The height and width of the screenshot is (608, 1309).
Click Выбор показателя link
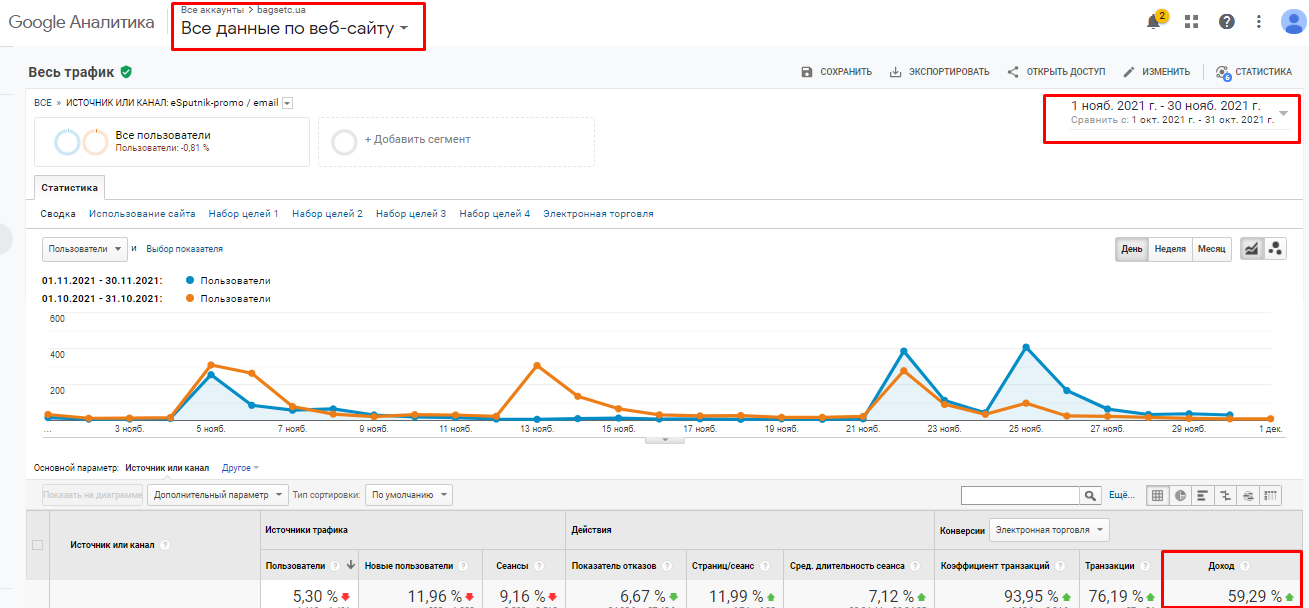184,249
